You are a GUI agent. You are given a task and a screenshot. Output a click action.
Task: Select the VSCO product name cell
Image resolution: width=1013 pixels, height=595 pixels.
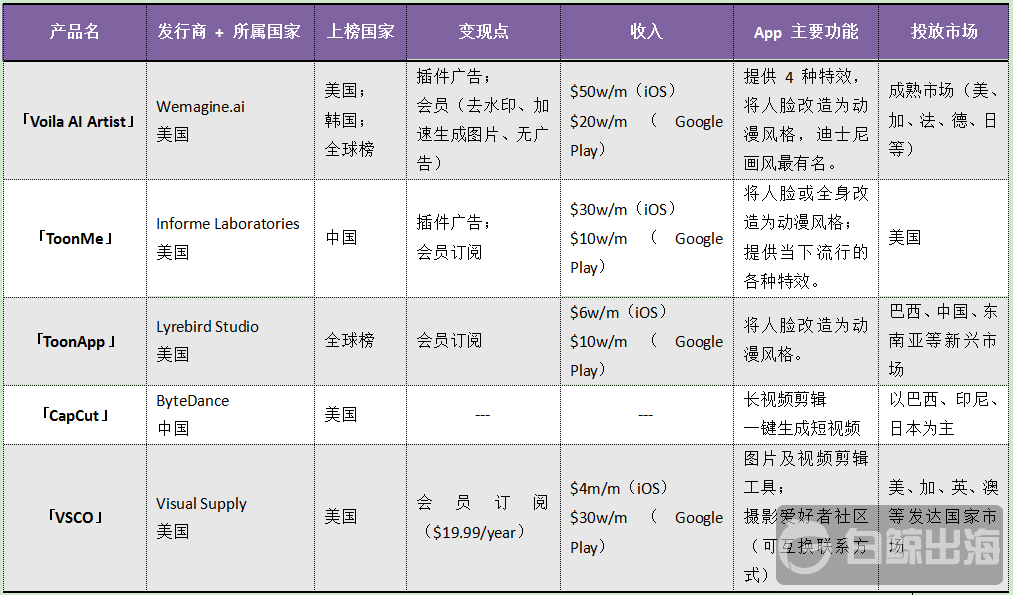75,517
